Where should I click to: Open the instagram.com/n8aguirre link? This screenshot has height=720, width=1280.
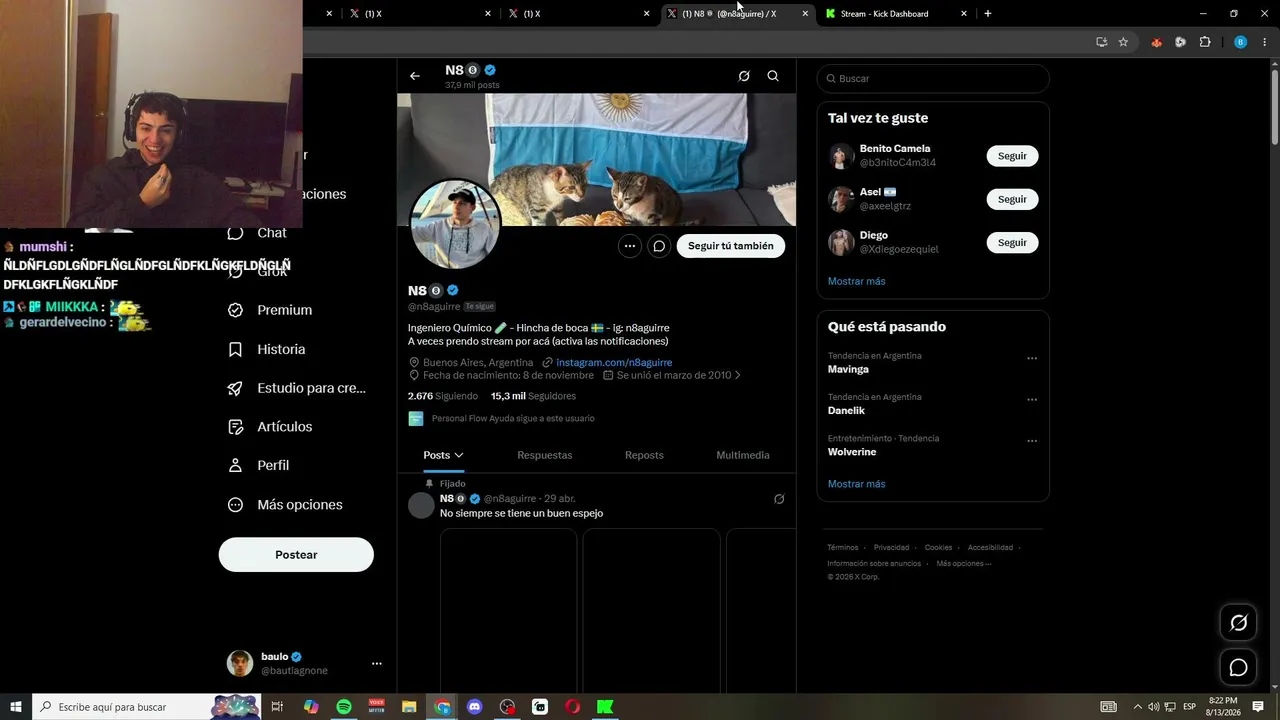pos(614,362)
